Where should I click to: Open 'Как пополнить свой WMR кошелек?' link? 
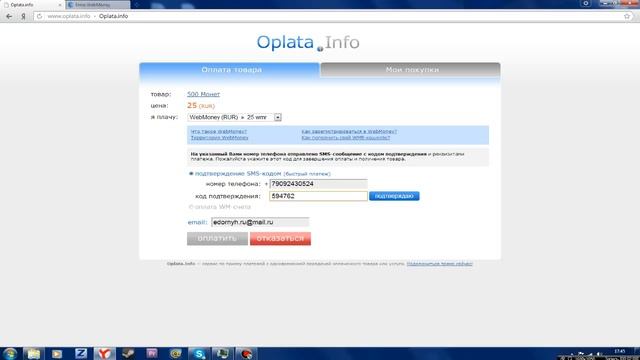[346, 138]
